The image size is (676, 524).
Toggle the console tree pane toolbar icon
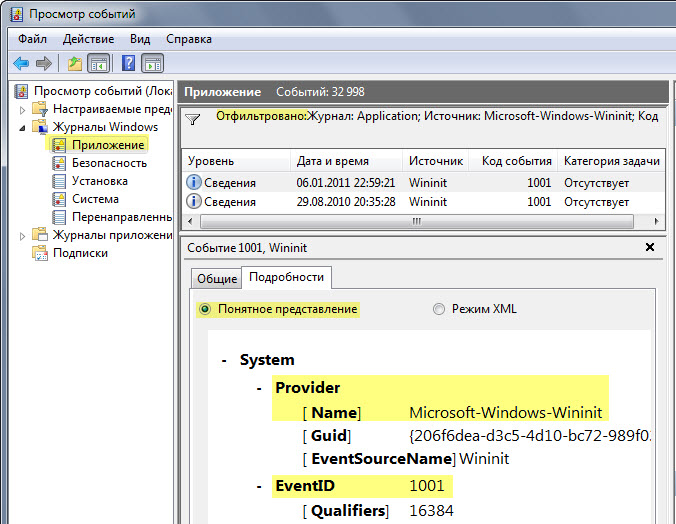(98, 63)
